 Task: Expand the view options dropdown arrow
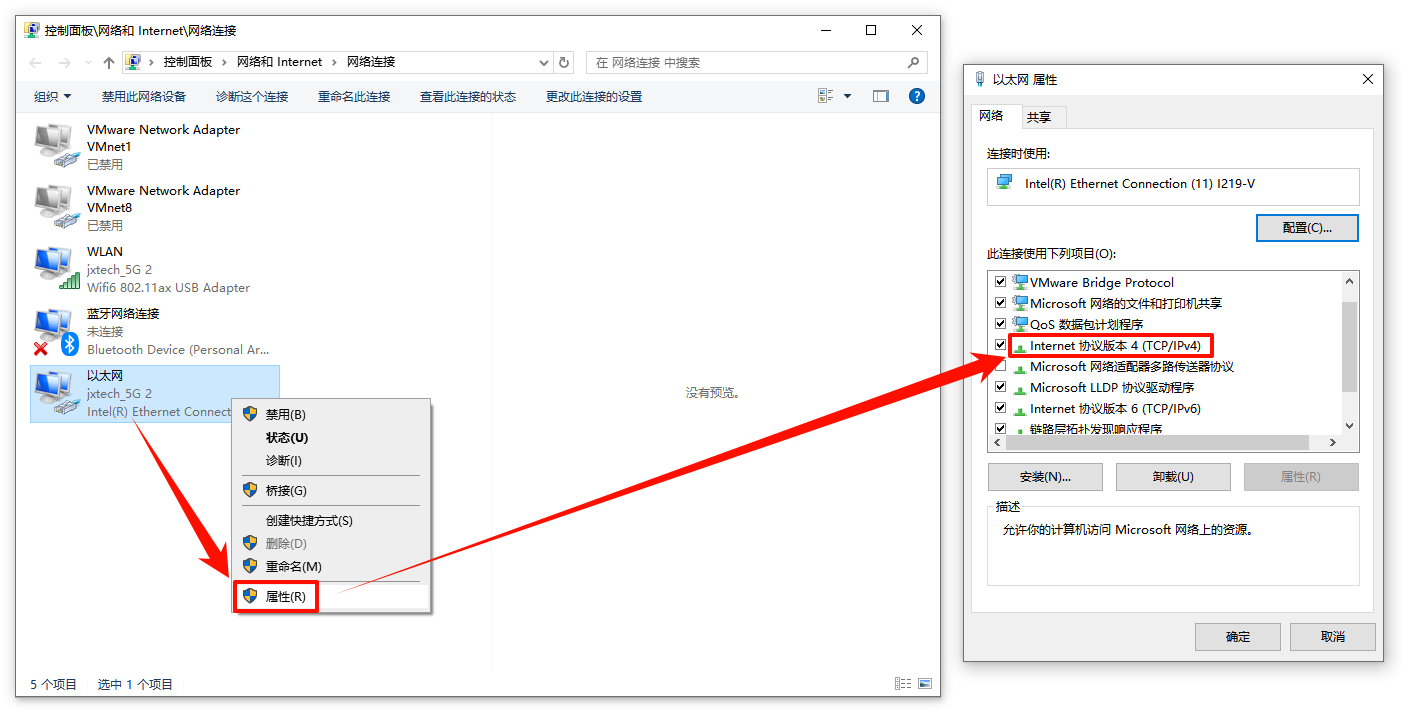pos(847,96)
